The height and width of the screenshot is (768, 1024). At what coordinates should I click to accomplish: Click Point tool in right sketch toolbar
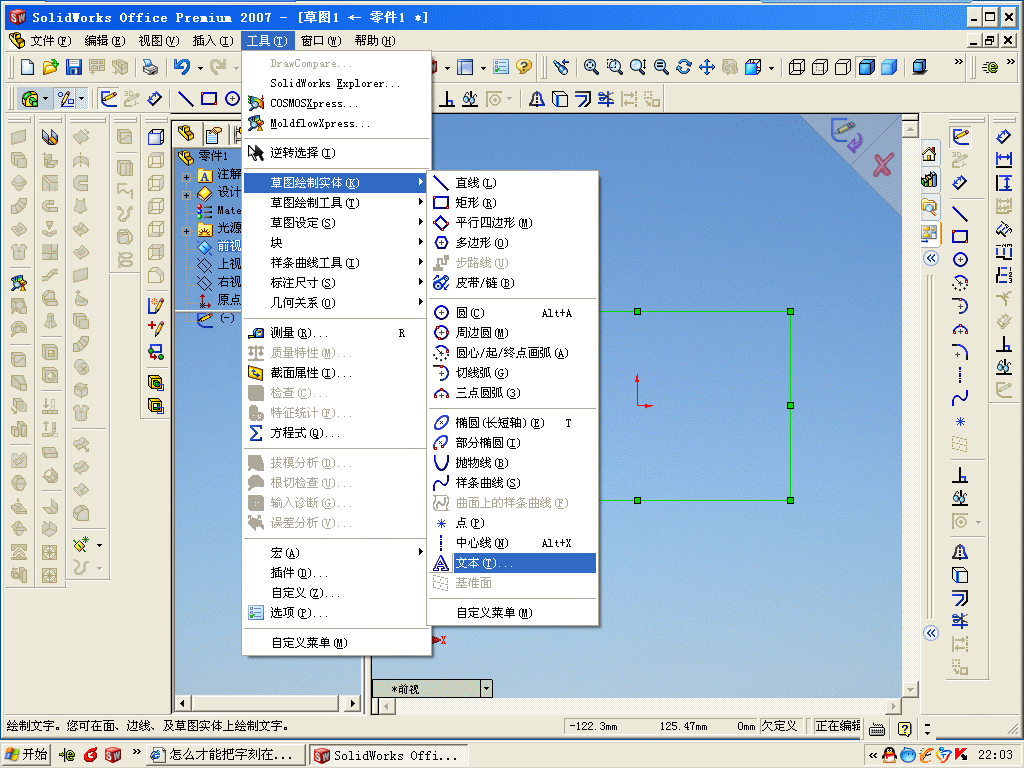tap(959, 421)
